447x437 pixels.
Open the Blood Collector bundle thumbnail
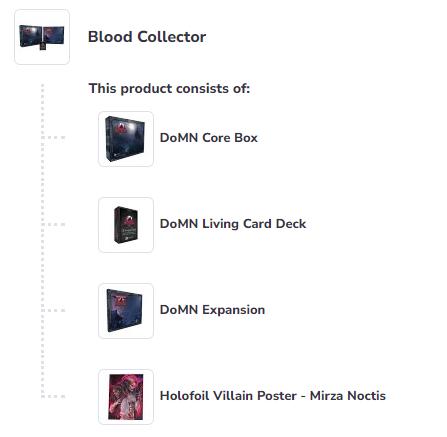(42, 37)
